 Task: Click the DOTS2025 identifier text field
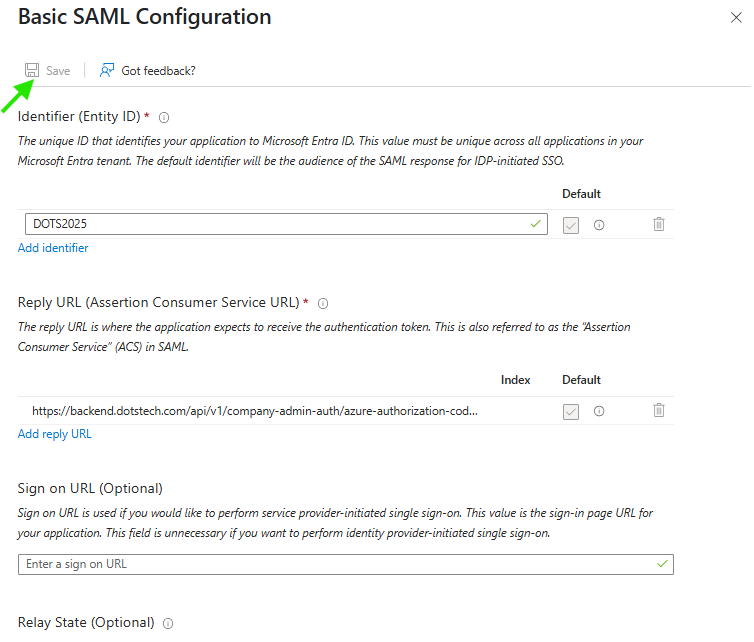280,224
